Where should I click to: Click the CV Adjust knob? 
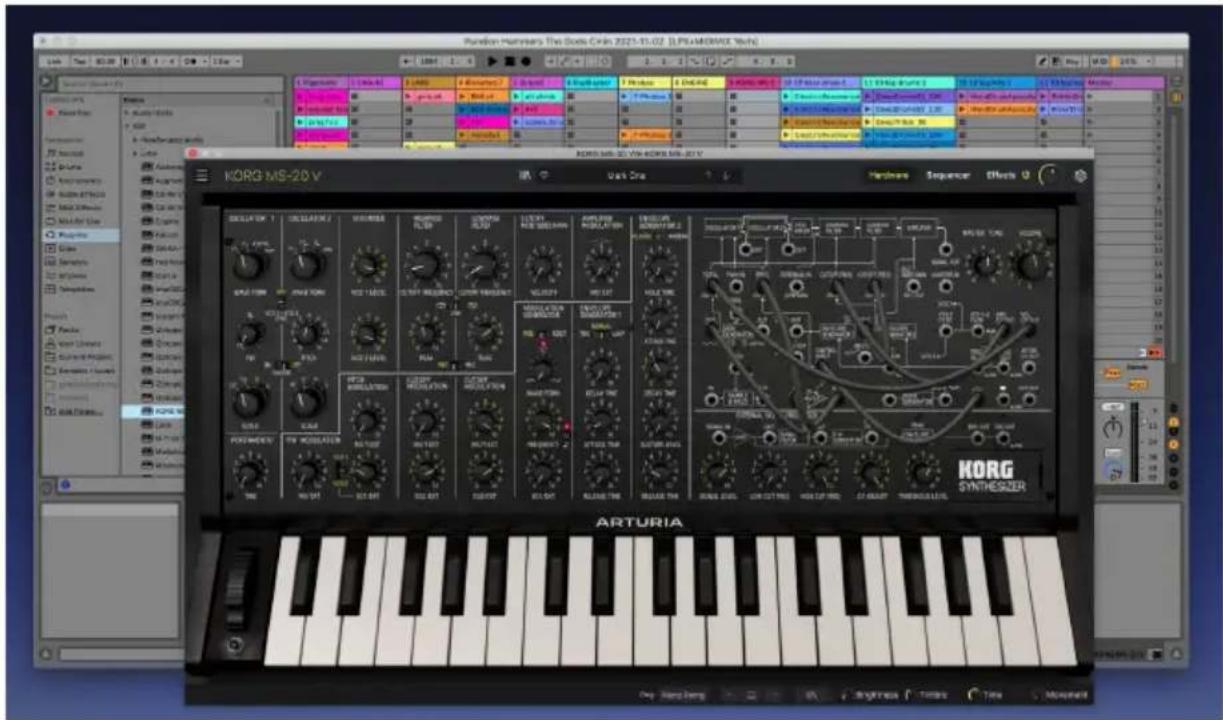coord(870,470)
